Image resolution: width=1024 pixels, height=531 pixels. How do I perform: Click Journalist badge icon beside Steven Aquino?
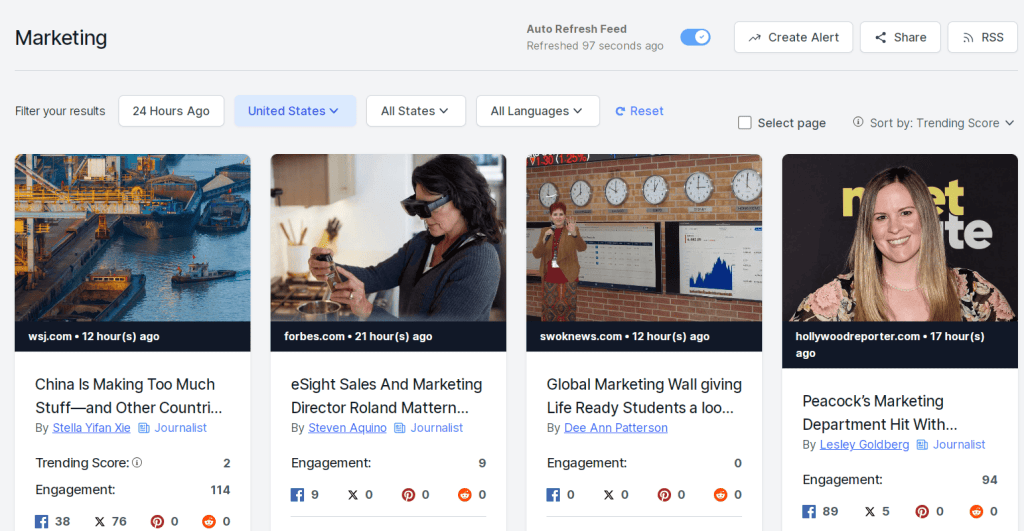pyautogui.click(x=400, y=428)
